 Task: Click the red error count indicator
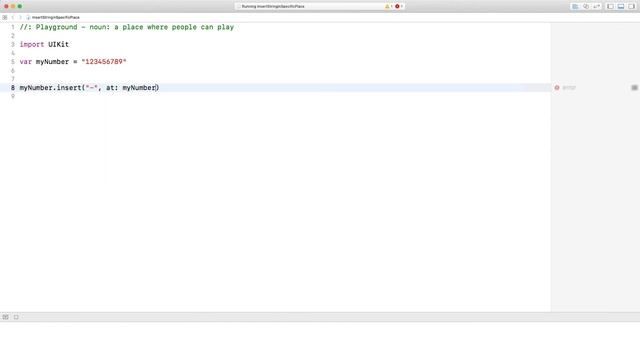pyautogui.click(x=398, y=7)
